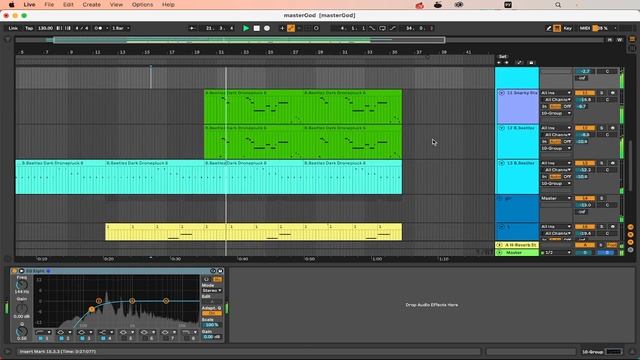This screenshot has width=640, height=360.
Task: Click the 10-Group selector in status bar
Action: click(593, 352)
